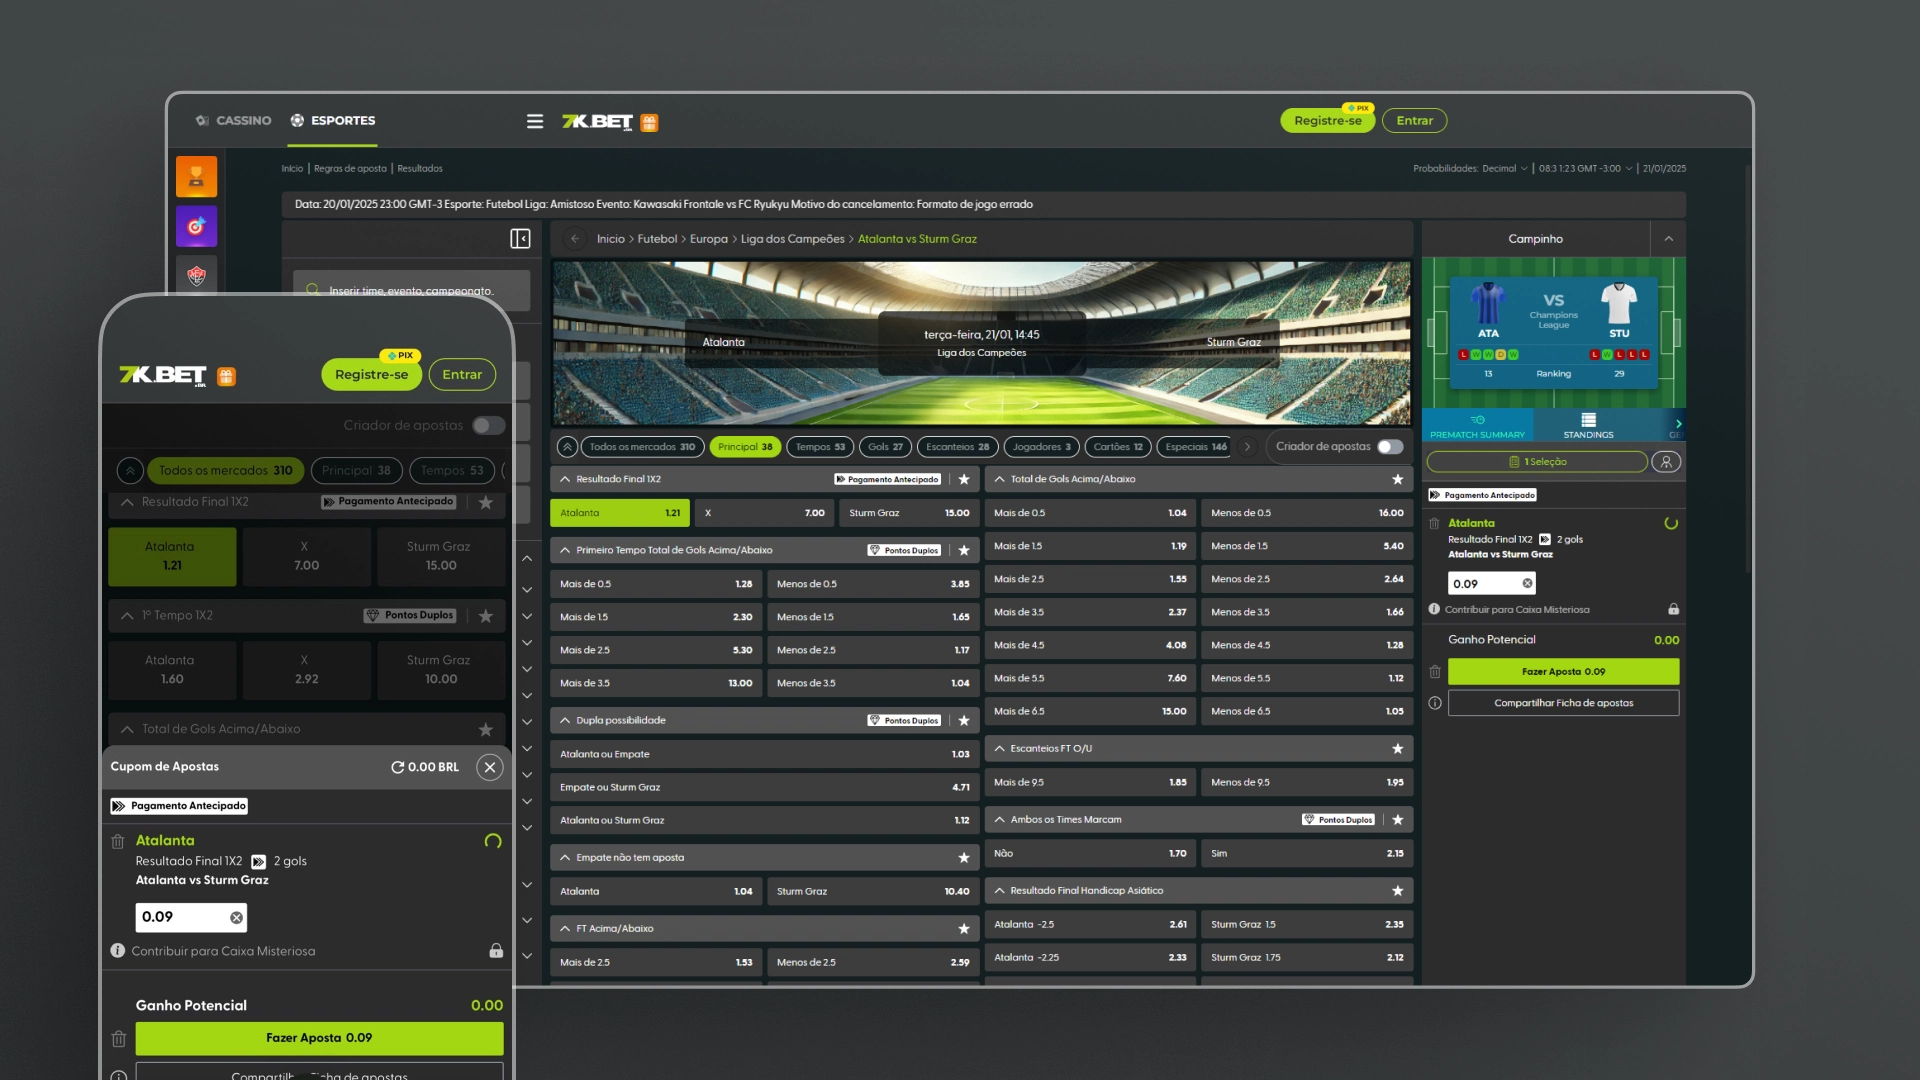Open the GMT -3:00 timezone dropdown
This screenshot has height=1080, width=1920.
(x=1585, y=169)
